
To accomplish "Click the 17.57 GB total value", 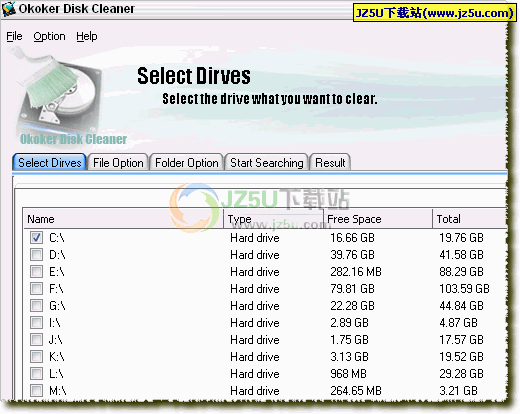I will (x=461, y=340).
